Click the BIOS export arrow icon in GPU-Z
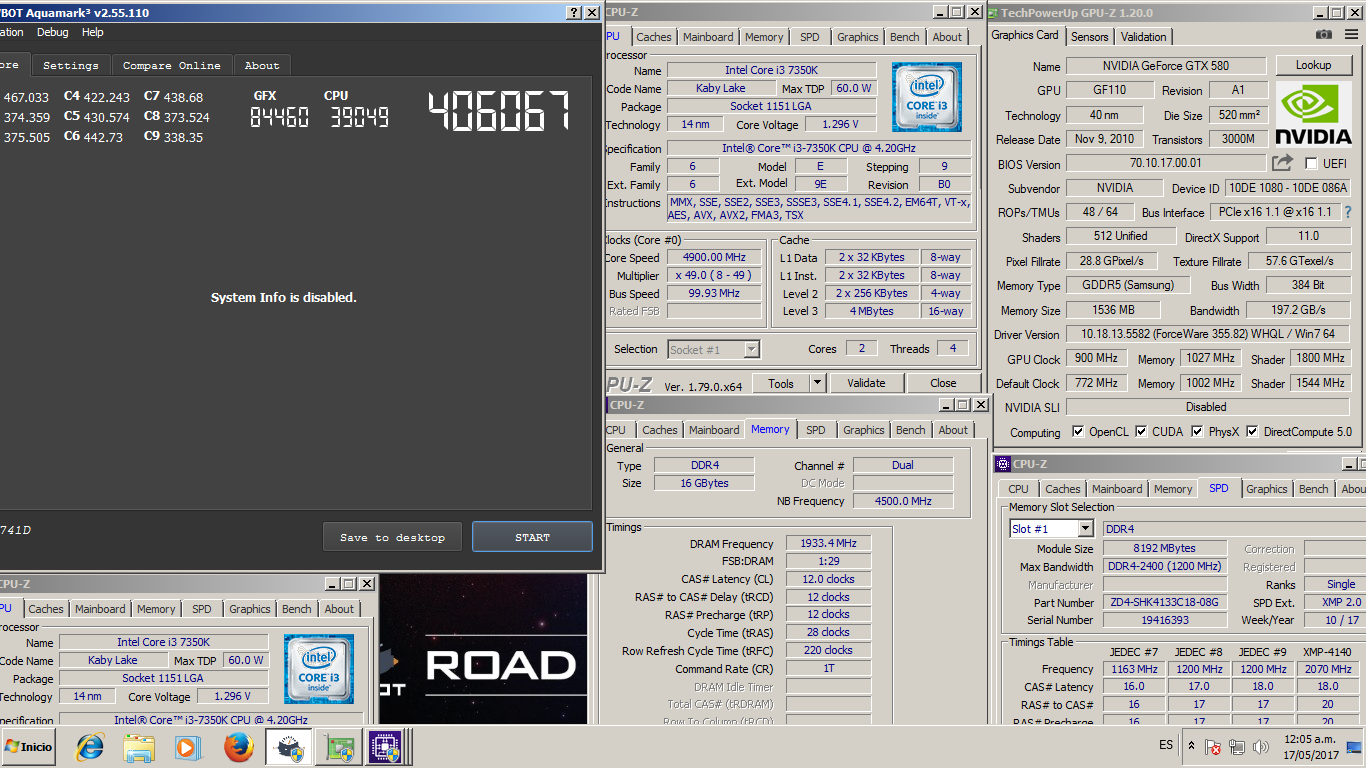 [1282, 162]
